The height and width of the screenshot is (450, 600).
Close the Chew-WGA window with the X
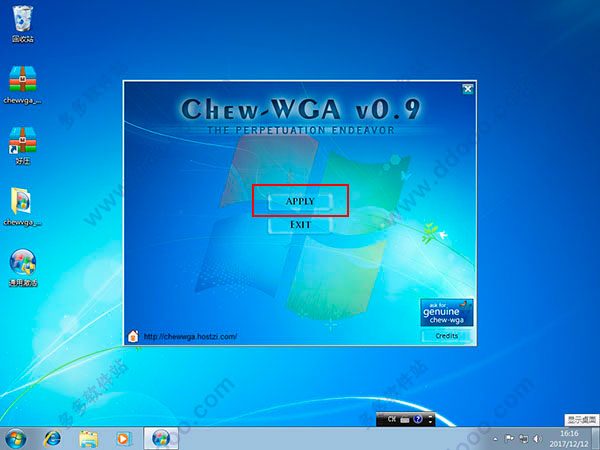coord(468,89)
